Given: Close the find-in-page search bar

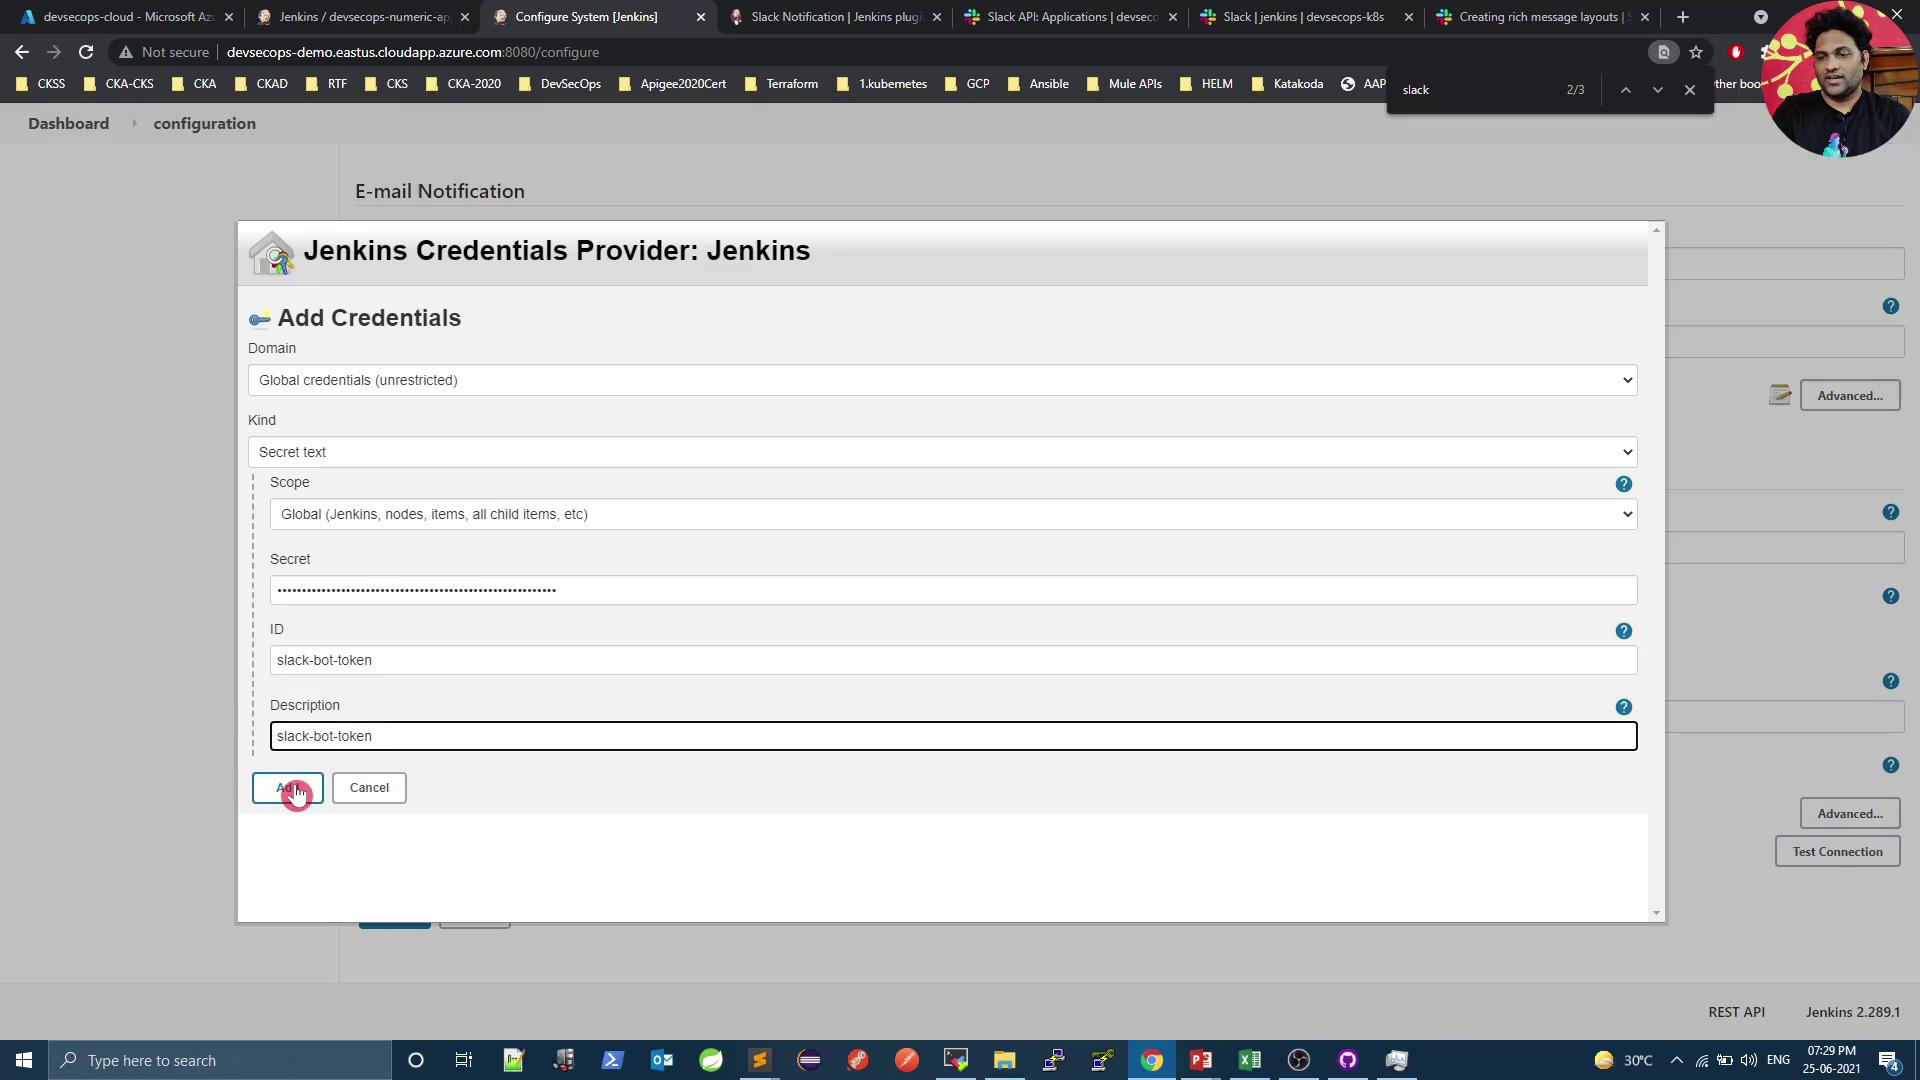Looking at the screenshot, I should click(1690, 90).
